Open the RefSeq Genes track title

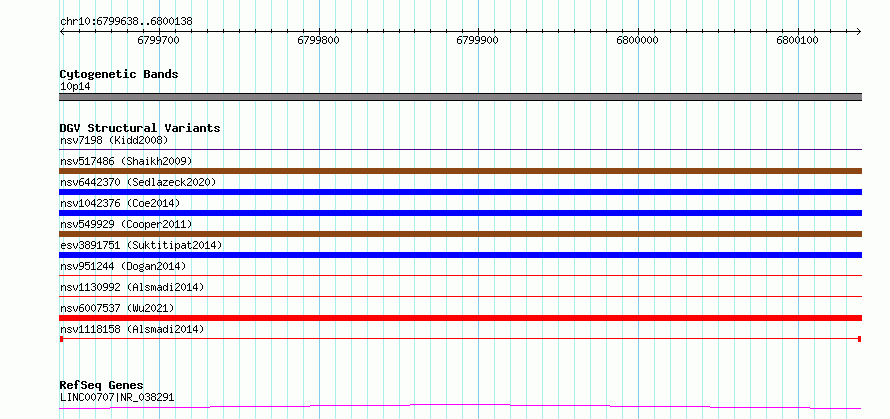tap(102, 386)
